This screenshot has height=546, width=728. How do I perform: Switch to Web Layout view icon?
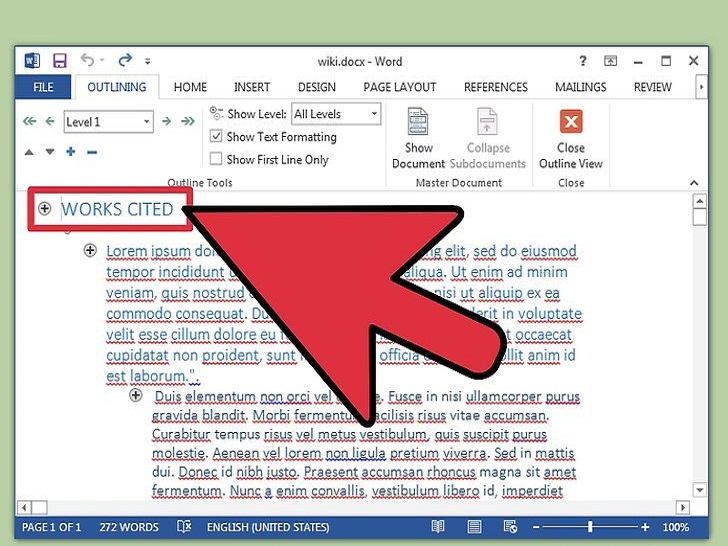point(510,527)
